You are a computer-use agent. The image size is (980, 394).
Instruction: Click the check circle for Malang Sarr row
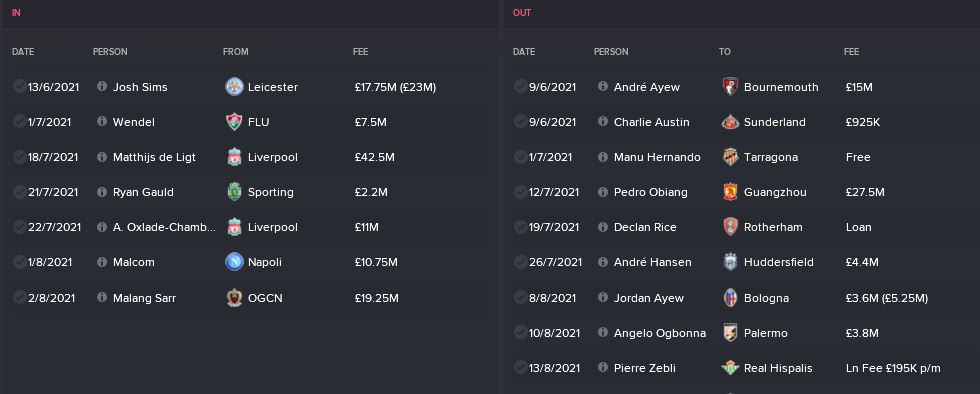19,297
